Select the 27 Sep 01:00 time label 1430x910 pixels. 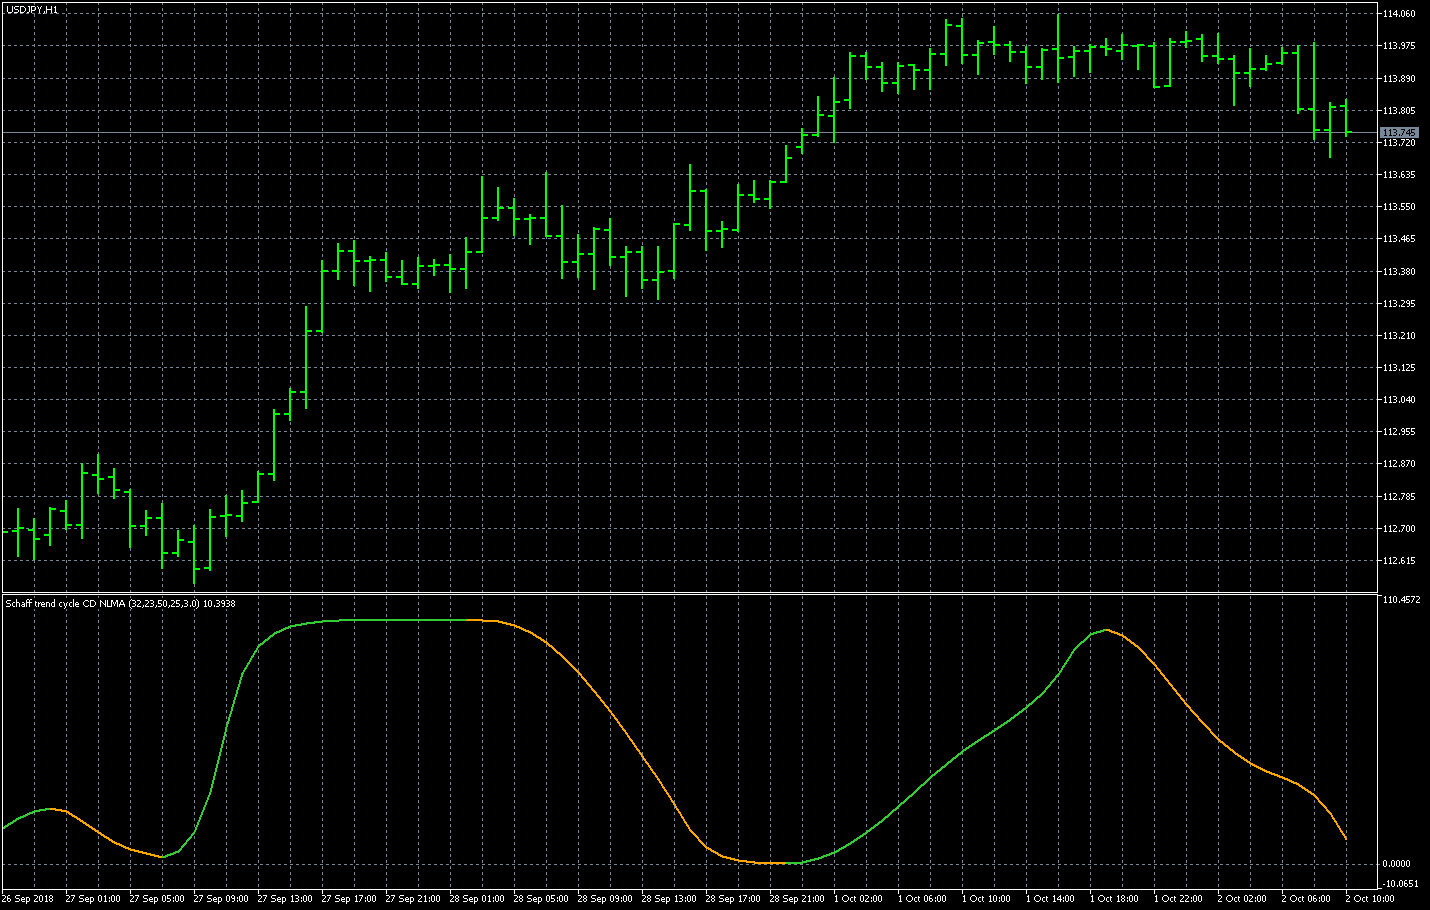pyautogui.click(x=93, y=899)
